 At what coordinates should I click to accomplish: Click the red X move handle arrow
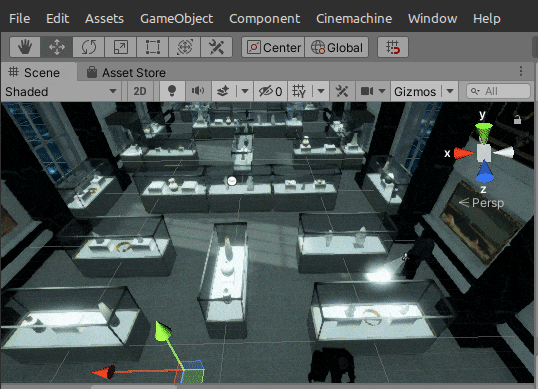[x=104, y=372]
